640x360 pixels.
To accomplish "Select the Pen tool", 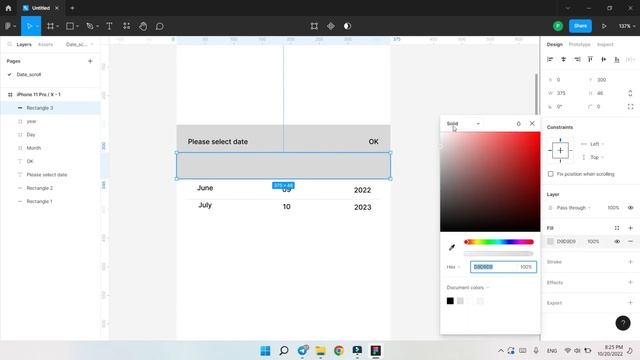I will tap(90, 26).
